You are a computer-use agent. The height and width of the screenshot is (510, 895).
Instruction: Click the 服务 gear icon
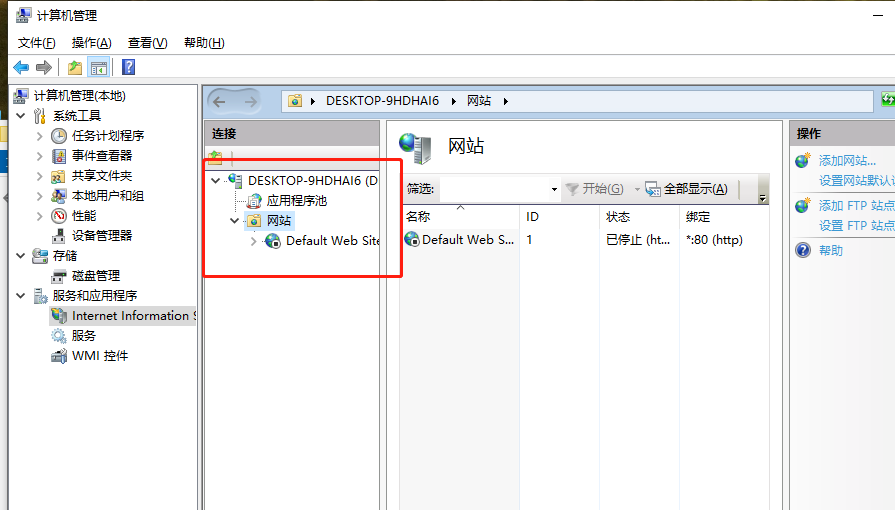(x=59, y=336)
